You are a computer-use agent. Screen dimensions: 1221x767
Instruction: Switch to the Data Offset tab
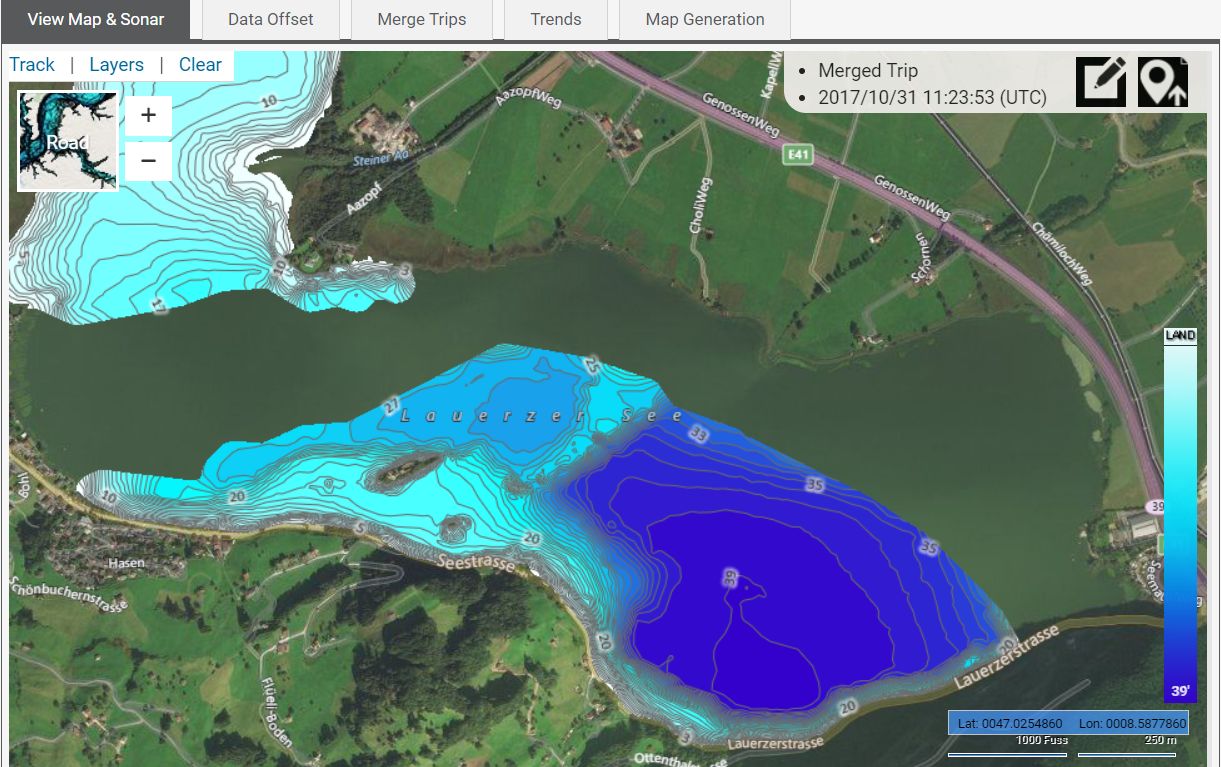(270, 19)
